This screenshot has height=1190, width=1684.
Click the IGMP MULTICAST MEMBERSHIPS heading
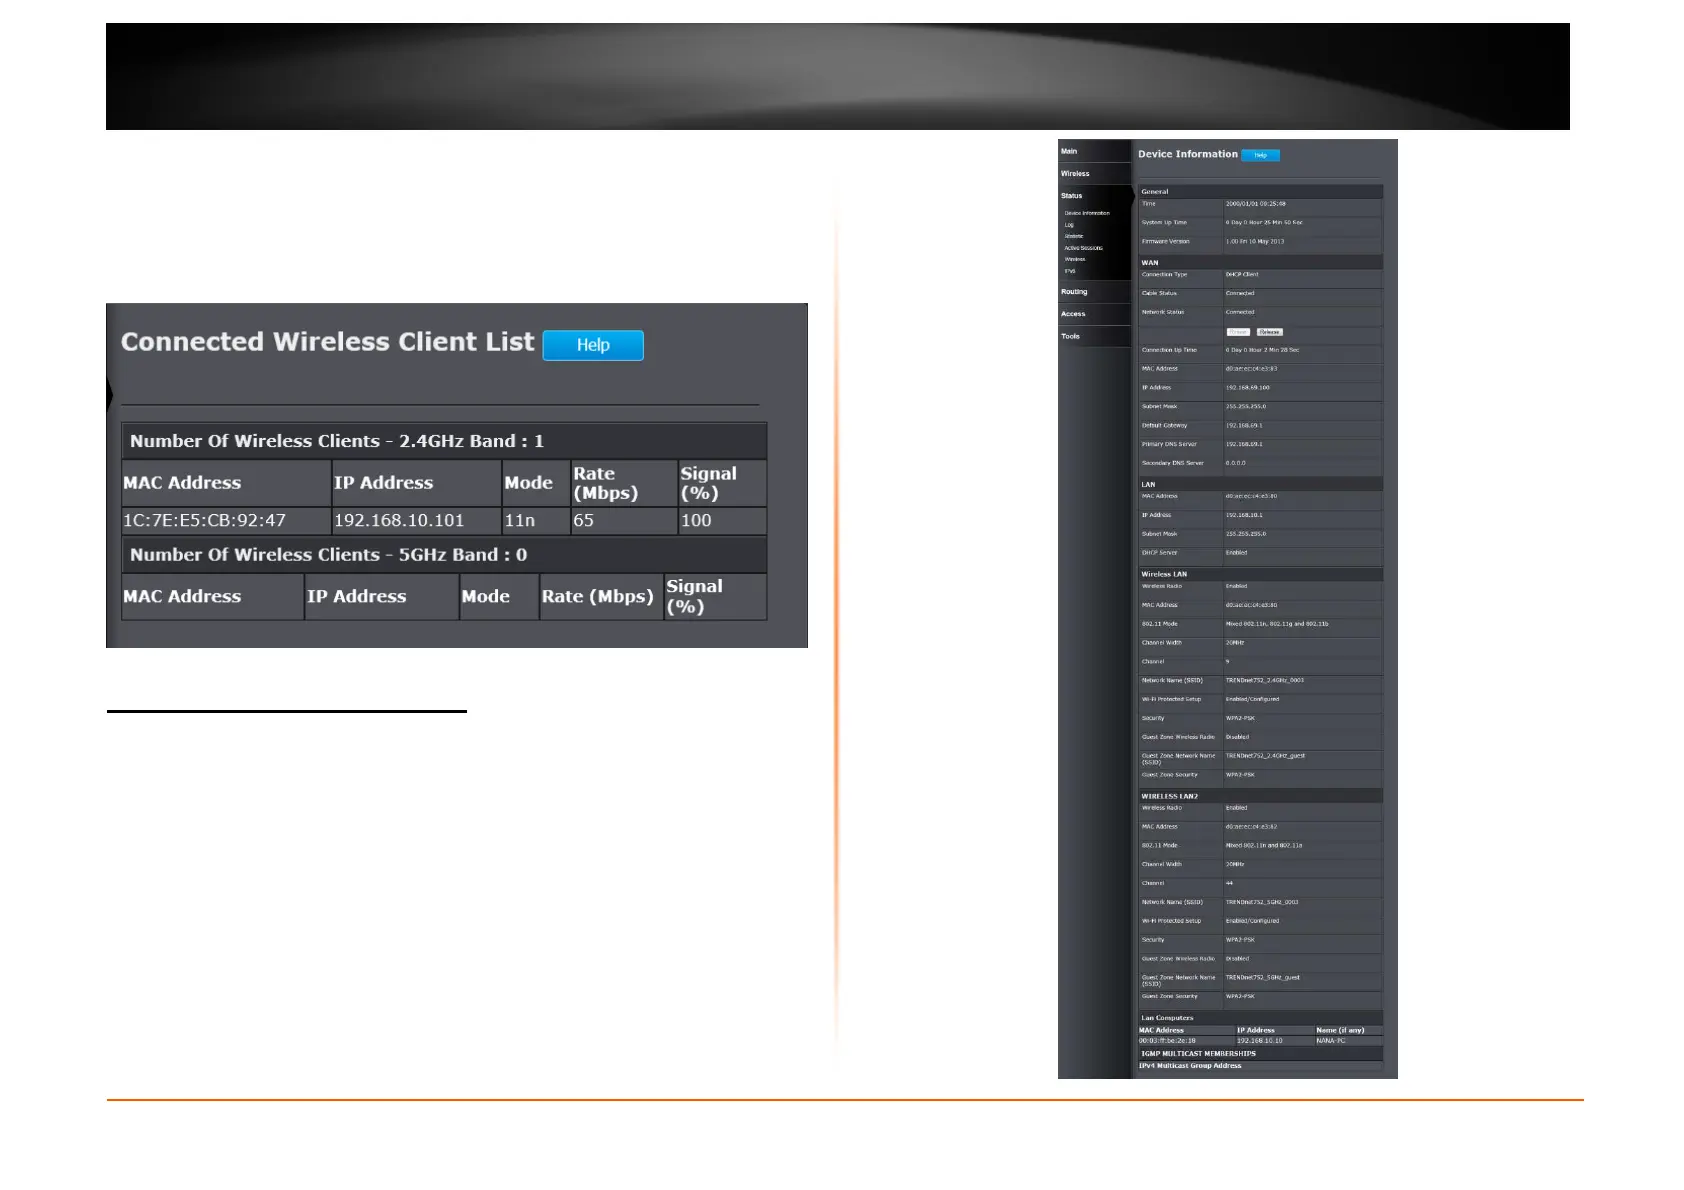1198,1054
